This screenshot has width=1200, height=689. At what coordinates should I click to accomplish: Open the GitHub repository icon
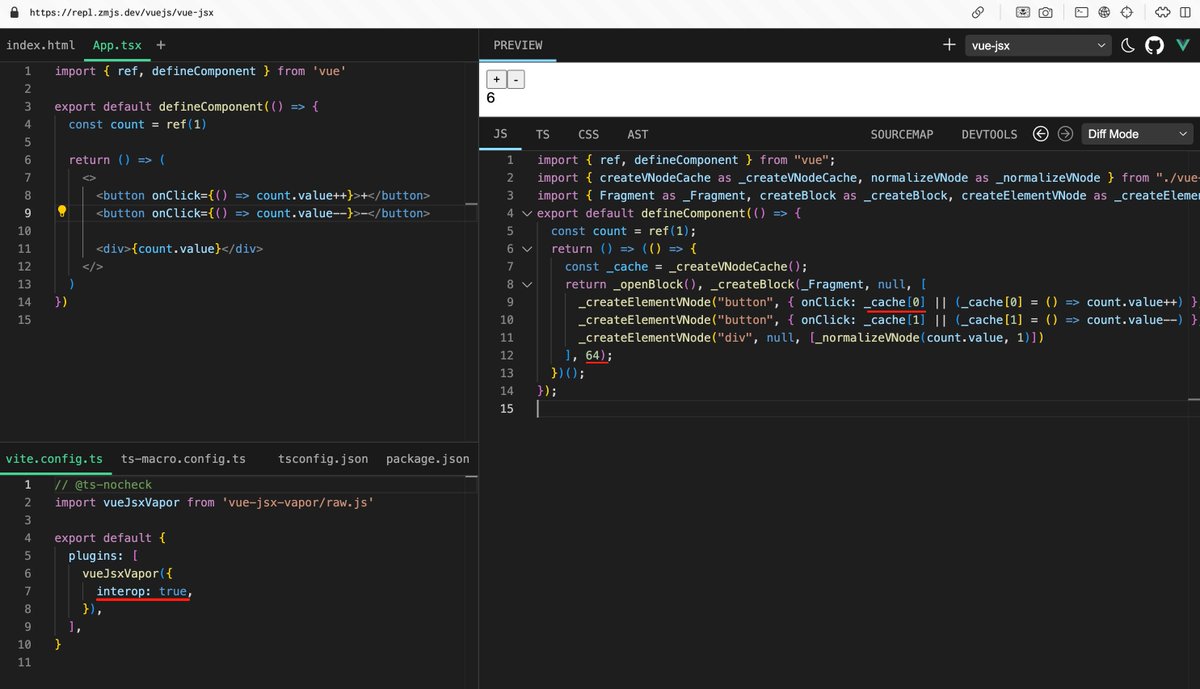(x=1154, y=45)
